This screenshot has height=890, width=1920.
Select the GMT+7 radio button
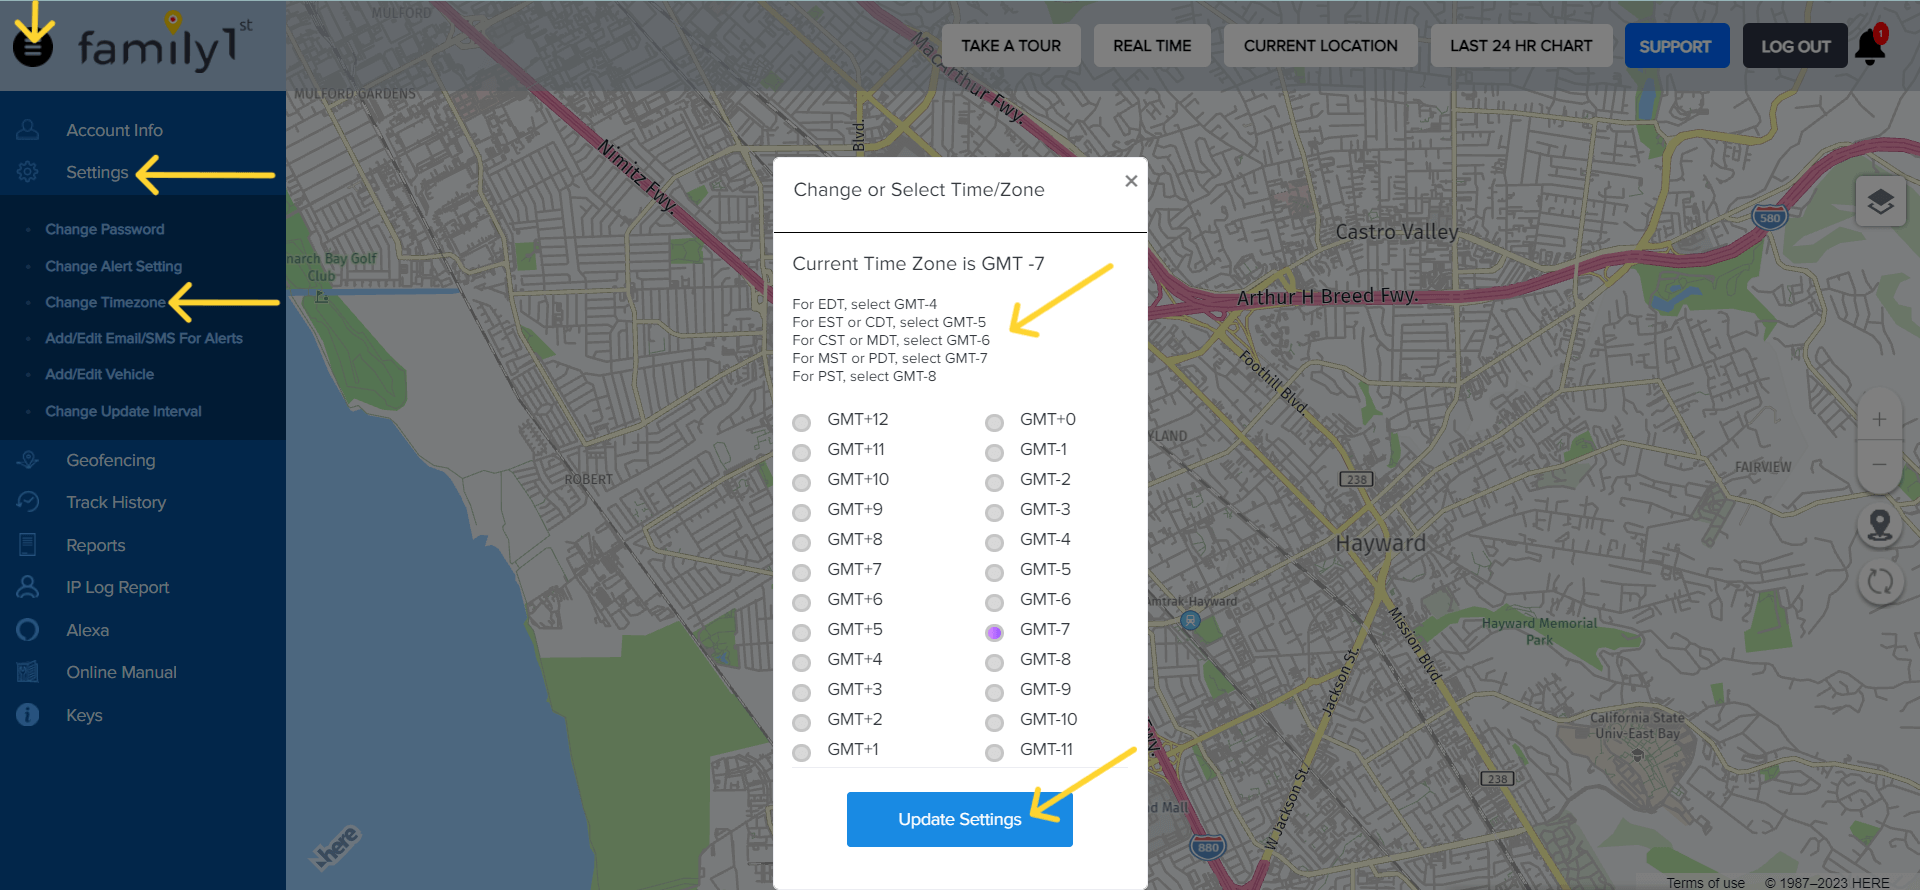(801, 572)
